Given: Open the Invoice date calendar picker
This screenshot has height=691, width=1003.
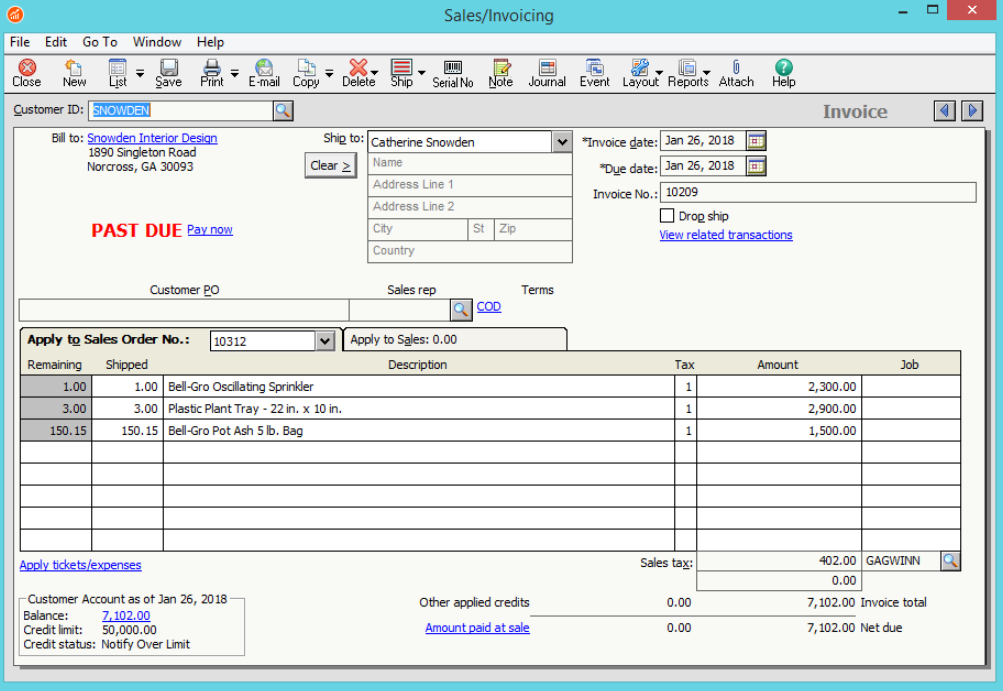Looking at the screenshot, I should [756, 141].
